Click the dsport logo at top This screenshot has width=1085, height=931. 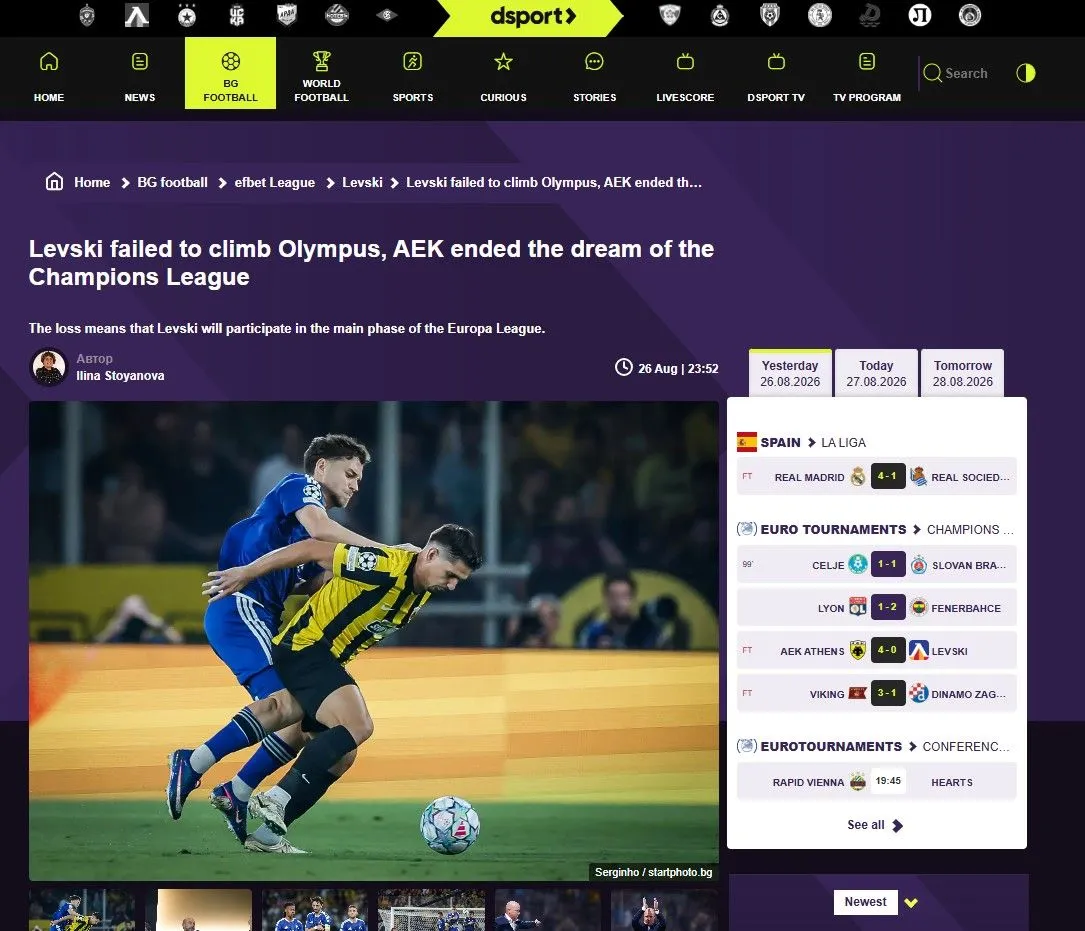click(x=533, y=17)
